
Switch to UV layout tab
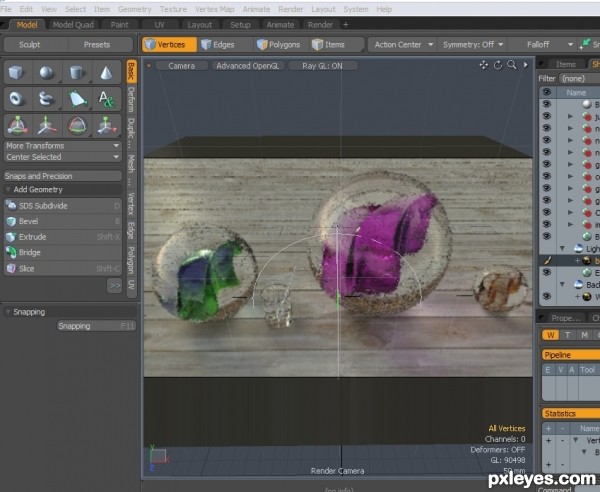[x=159, y=25]
